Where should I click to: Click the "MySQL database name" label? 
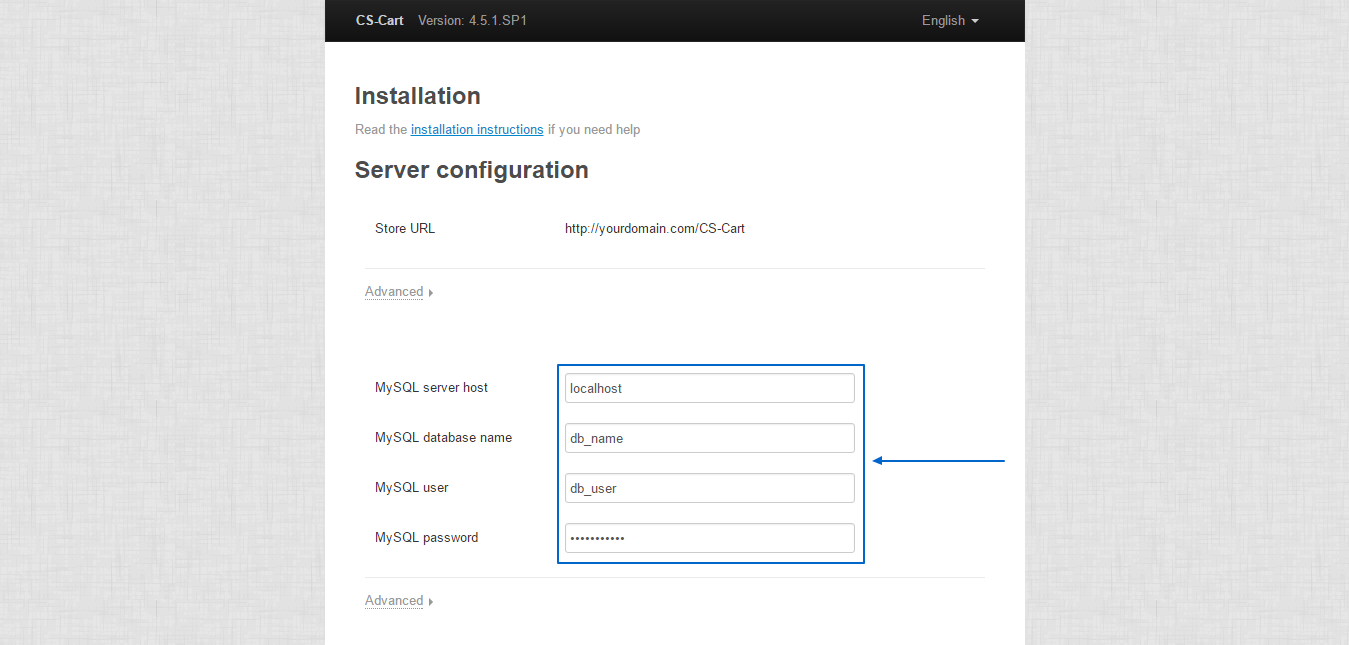click(x=443, y=438)
